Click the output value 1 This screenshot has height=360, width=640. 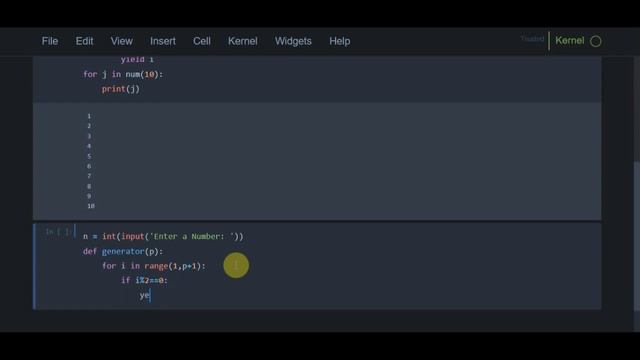(x=89, y=116)
